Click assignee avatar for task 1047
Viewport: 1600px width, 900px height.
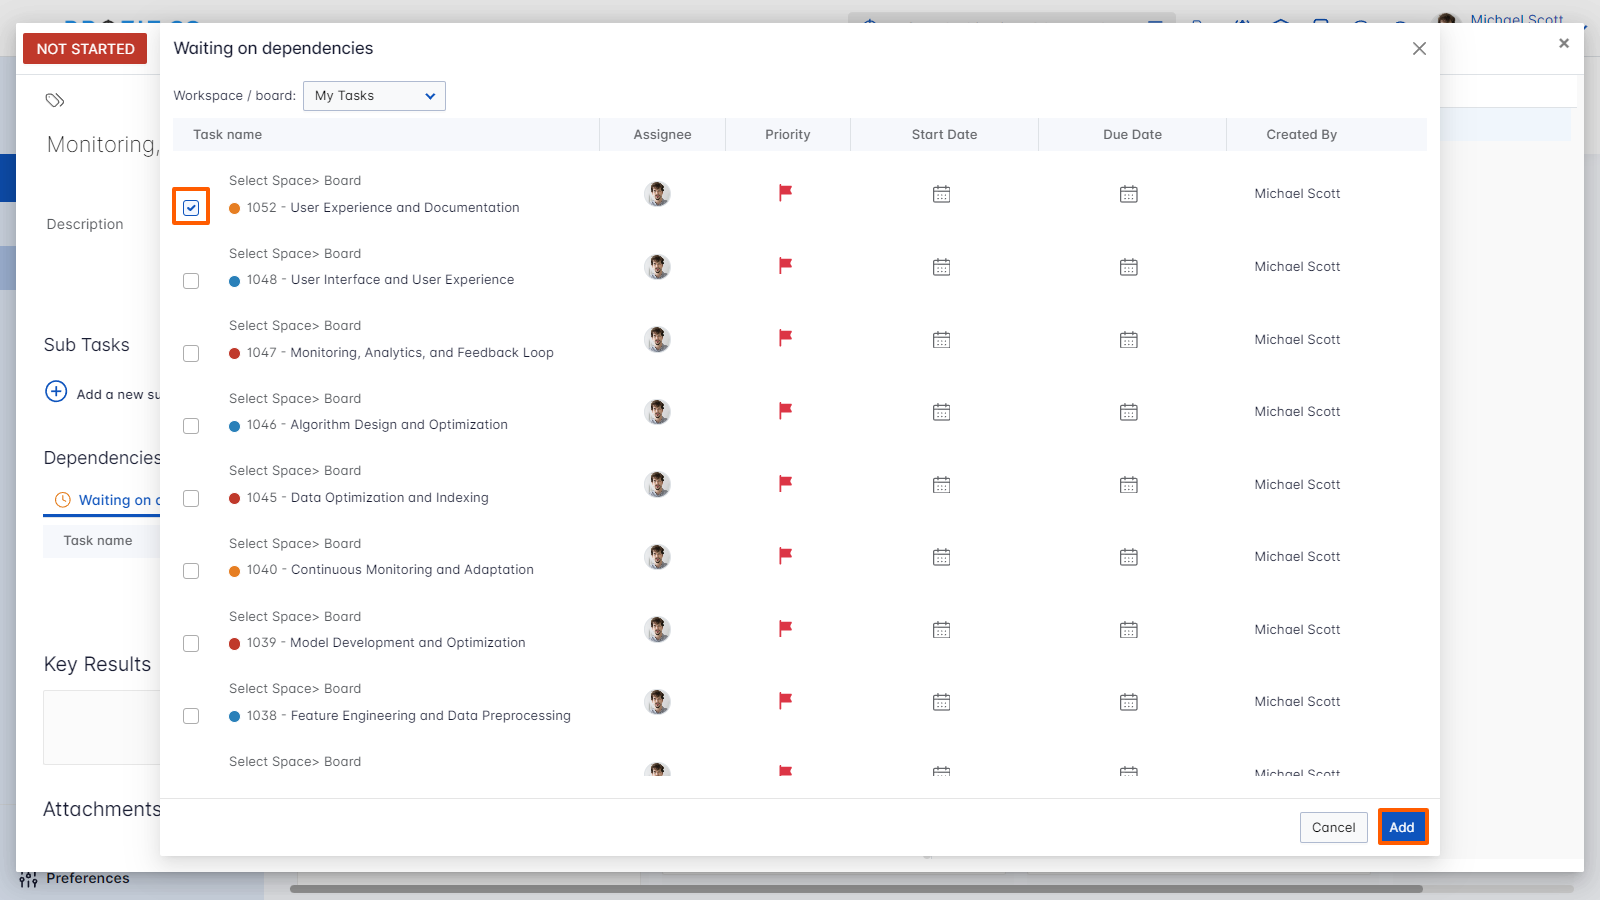click(x=657, y=339)
